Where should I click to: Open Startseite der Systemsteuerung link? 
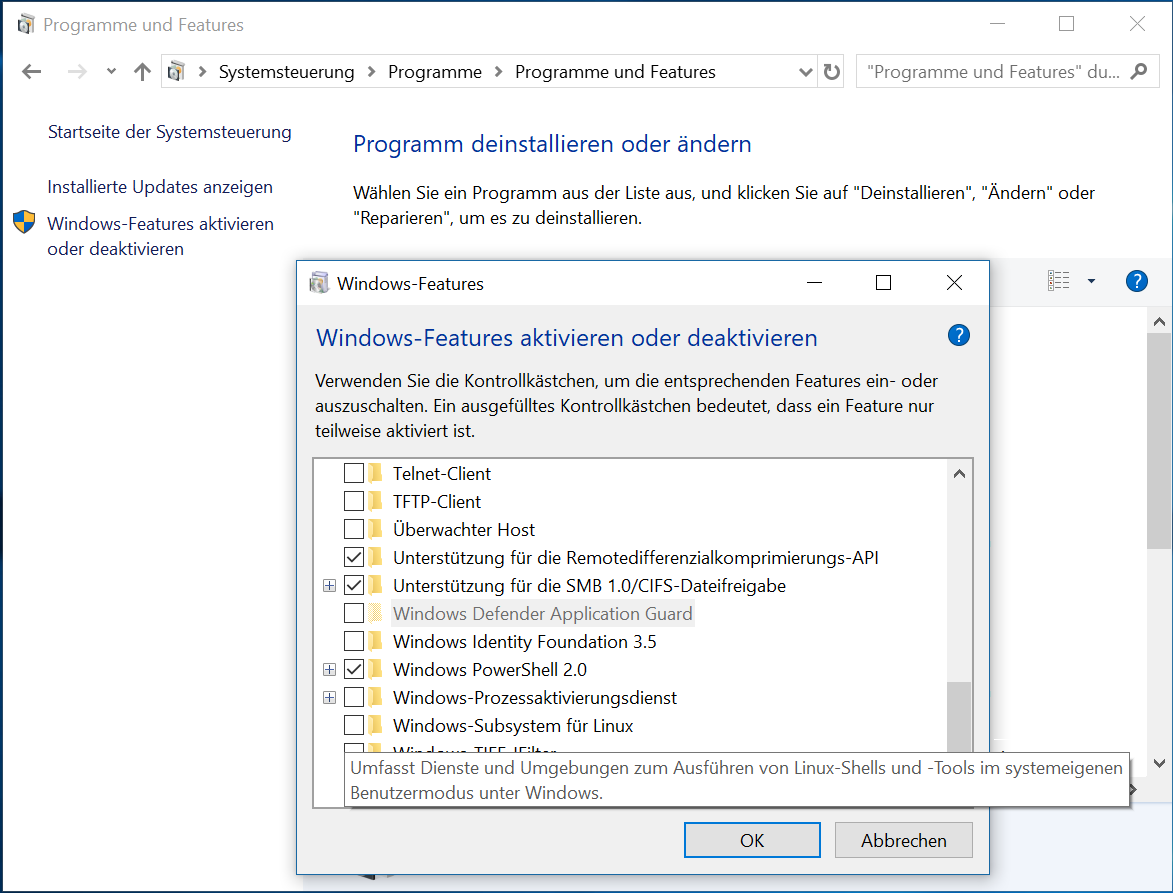[x=170, y=132]
